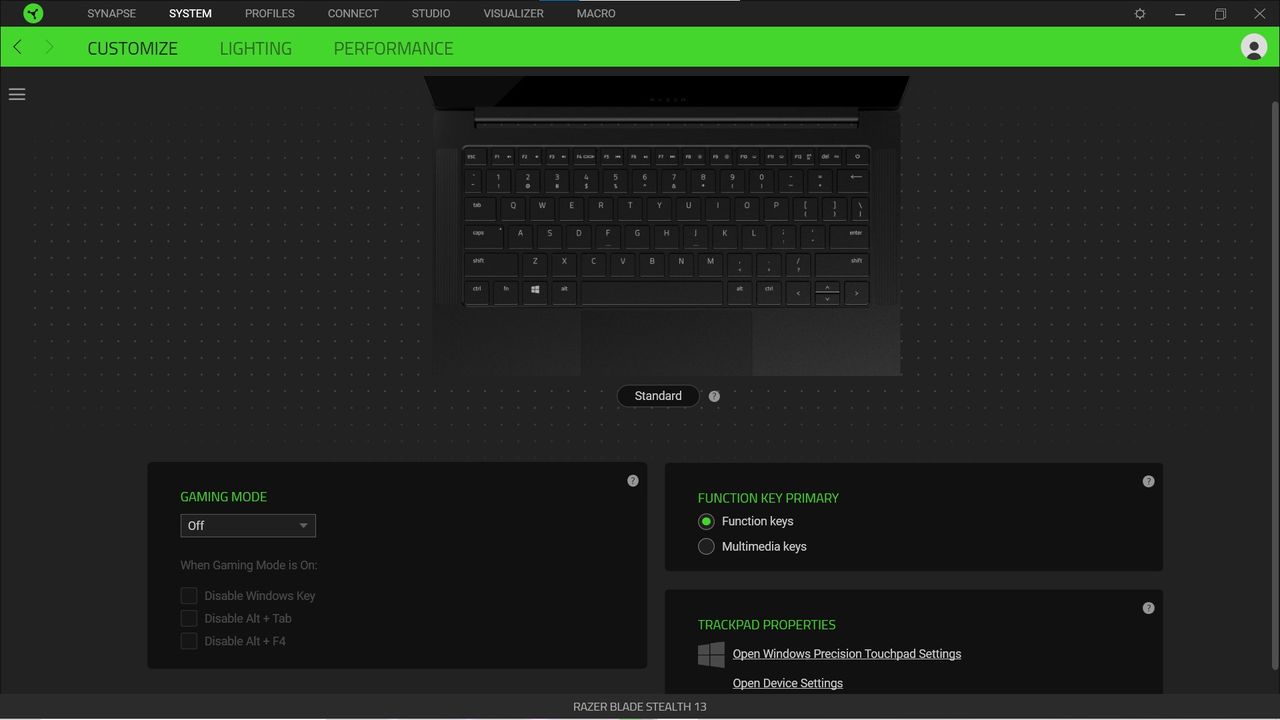This screenshot has width=1280, height=720.
Task: Select the P key on the keyboard
Action: (x=775, y=208)
